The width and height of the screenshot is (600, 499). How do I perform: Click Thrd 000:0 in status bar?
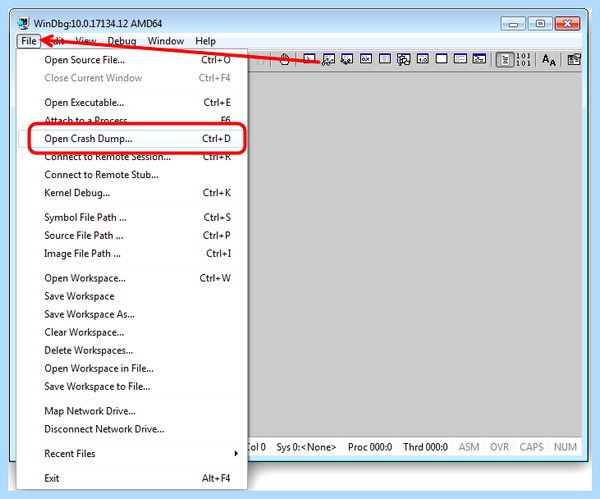click(x=426, y=447)
